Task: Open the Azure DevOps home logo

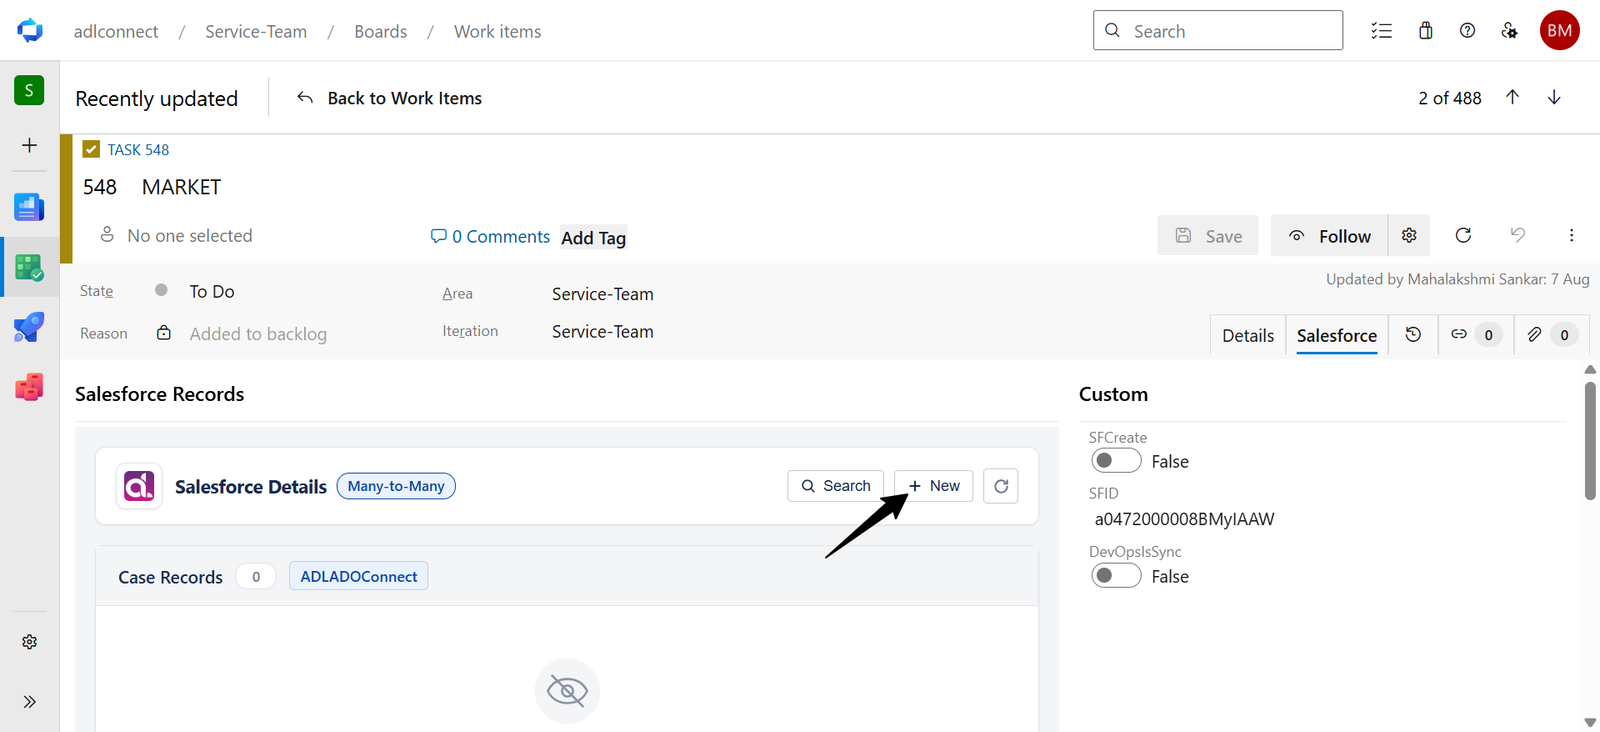Action: coord(30,31)
